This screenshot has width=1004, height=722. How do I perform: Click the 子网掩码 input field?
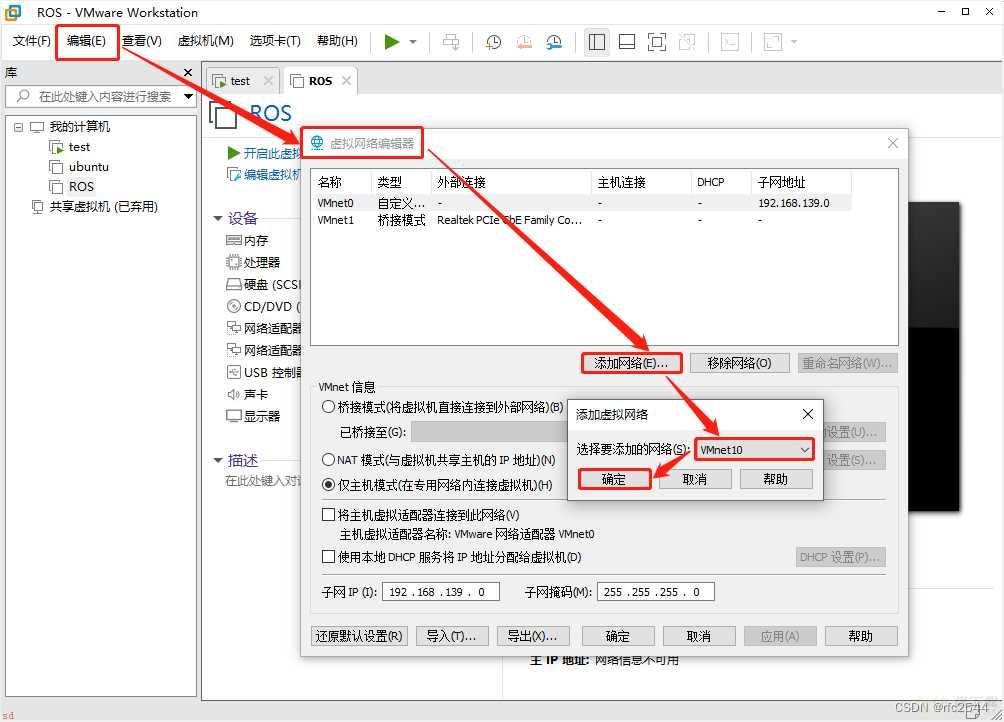point(656,592)
